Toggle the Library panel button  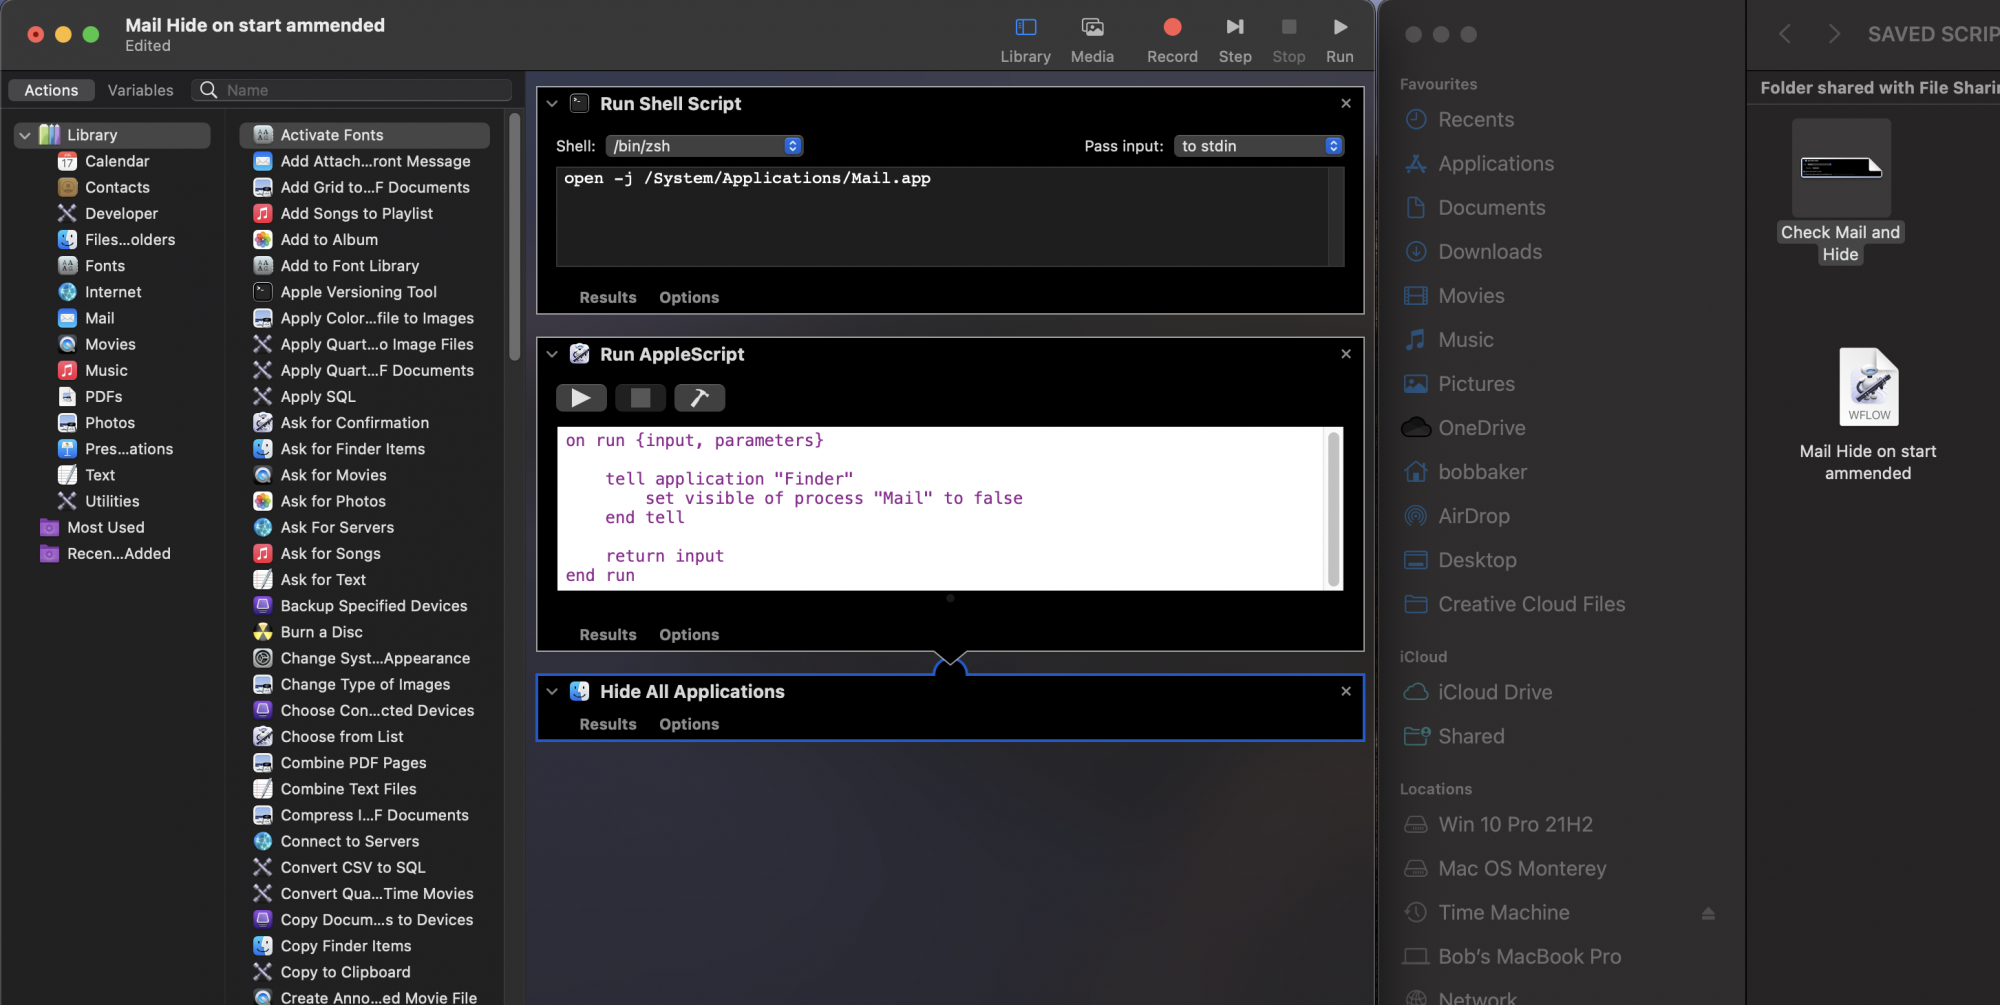click(x=1025, y=38)
